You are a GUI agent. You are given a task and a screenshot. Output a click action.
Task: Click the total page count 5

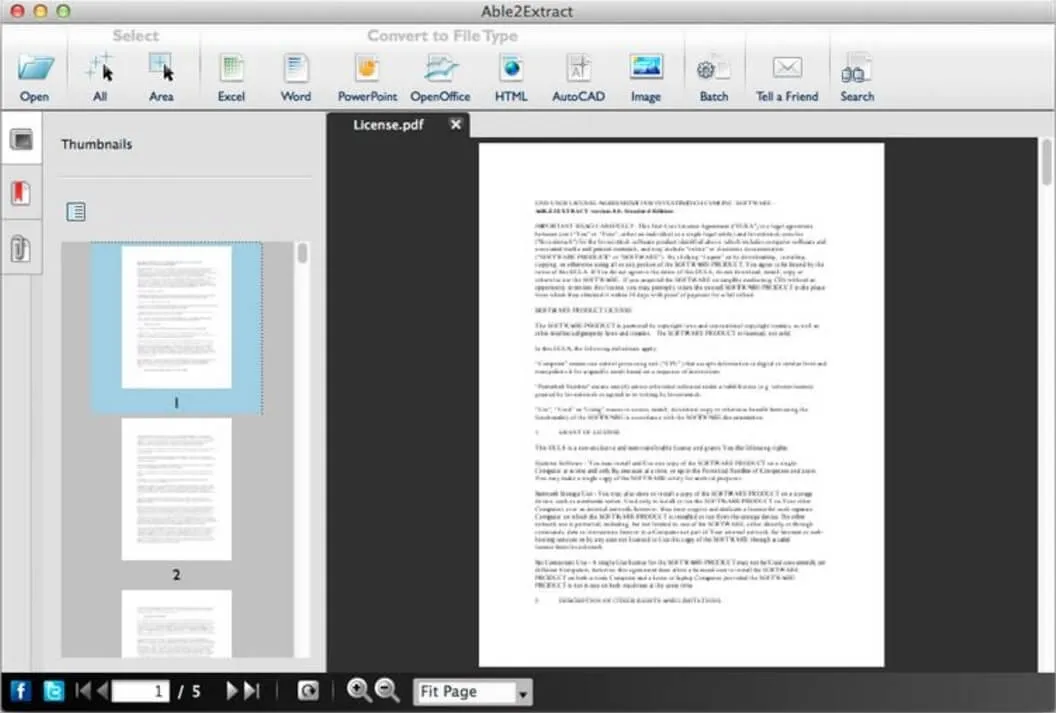point(196,691)
